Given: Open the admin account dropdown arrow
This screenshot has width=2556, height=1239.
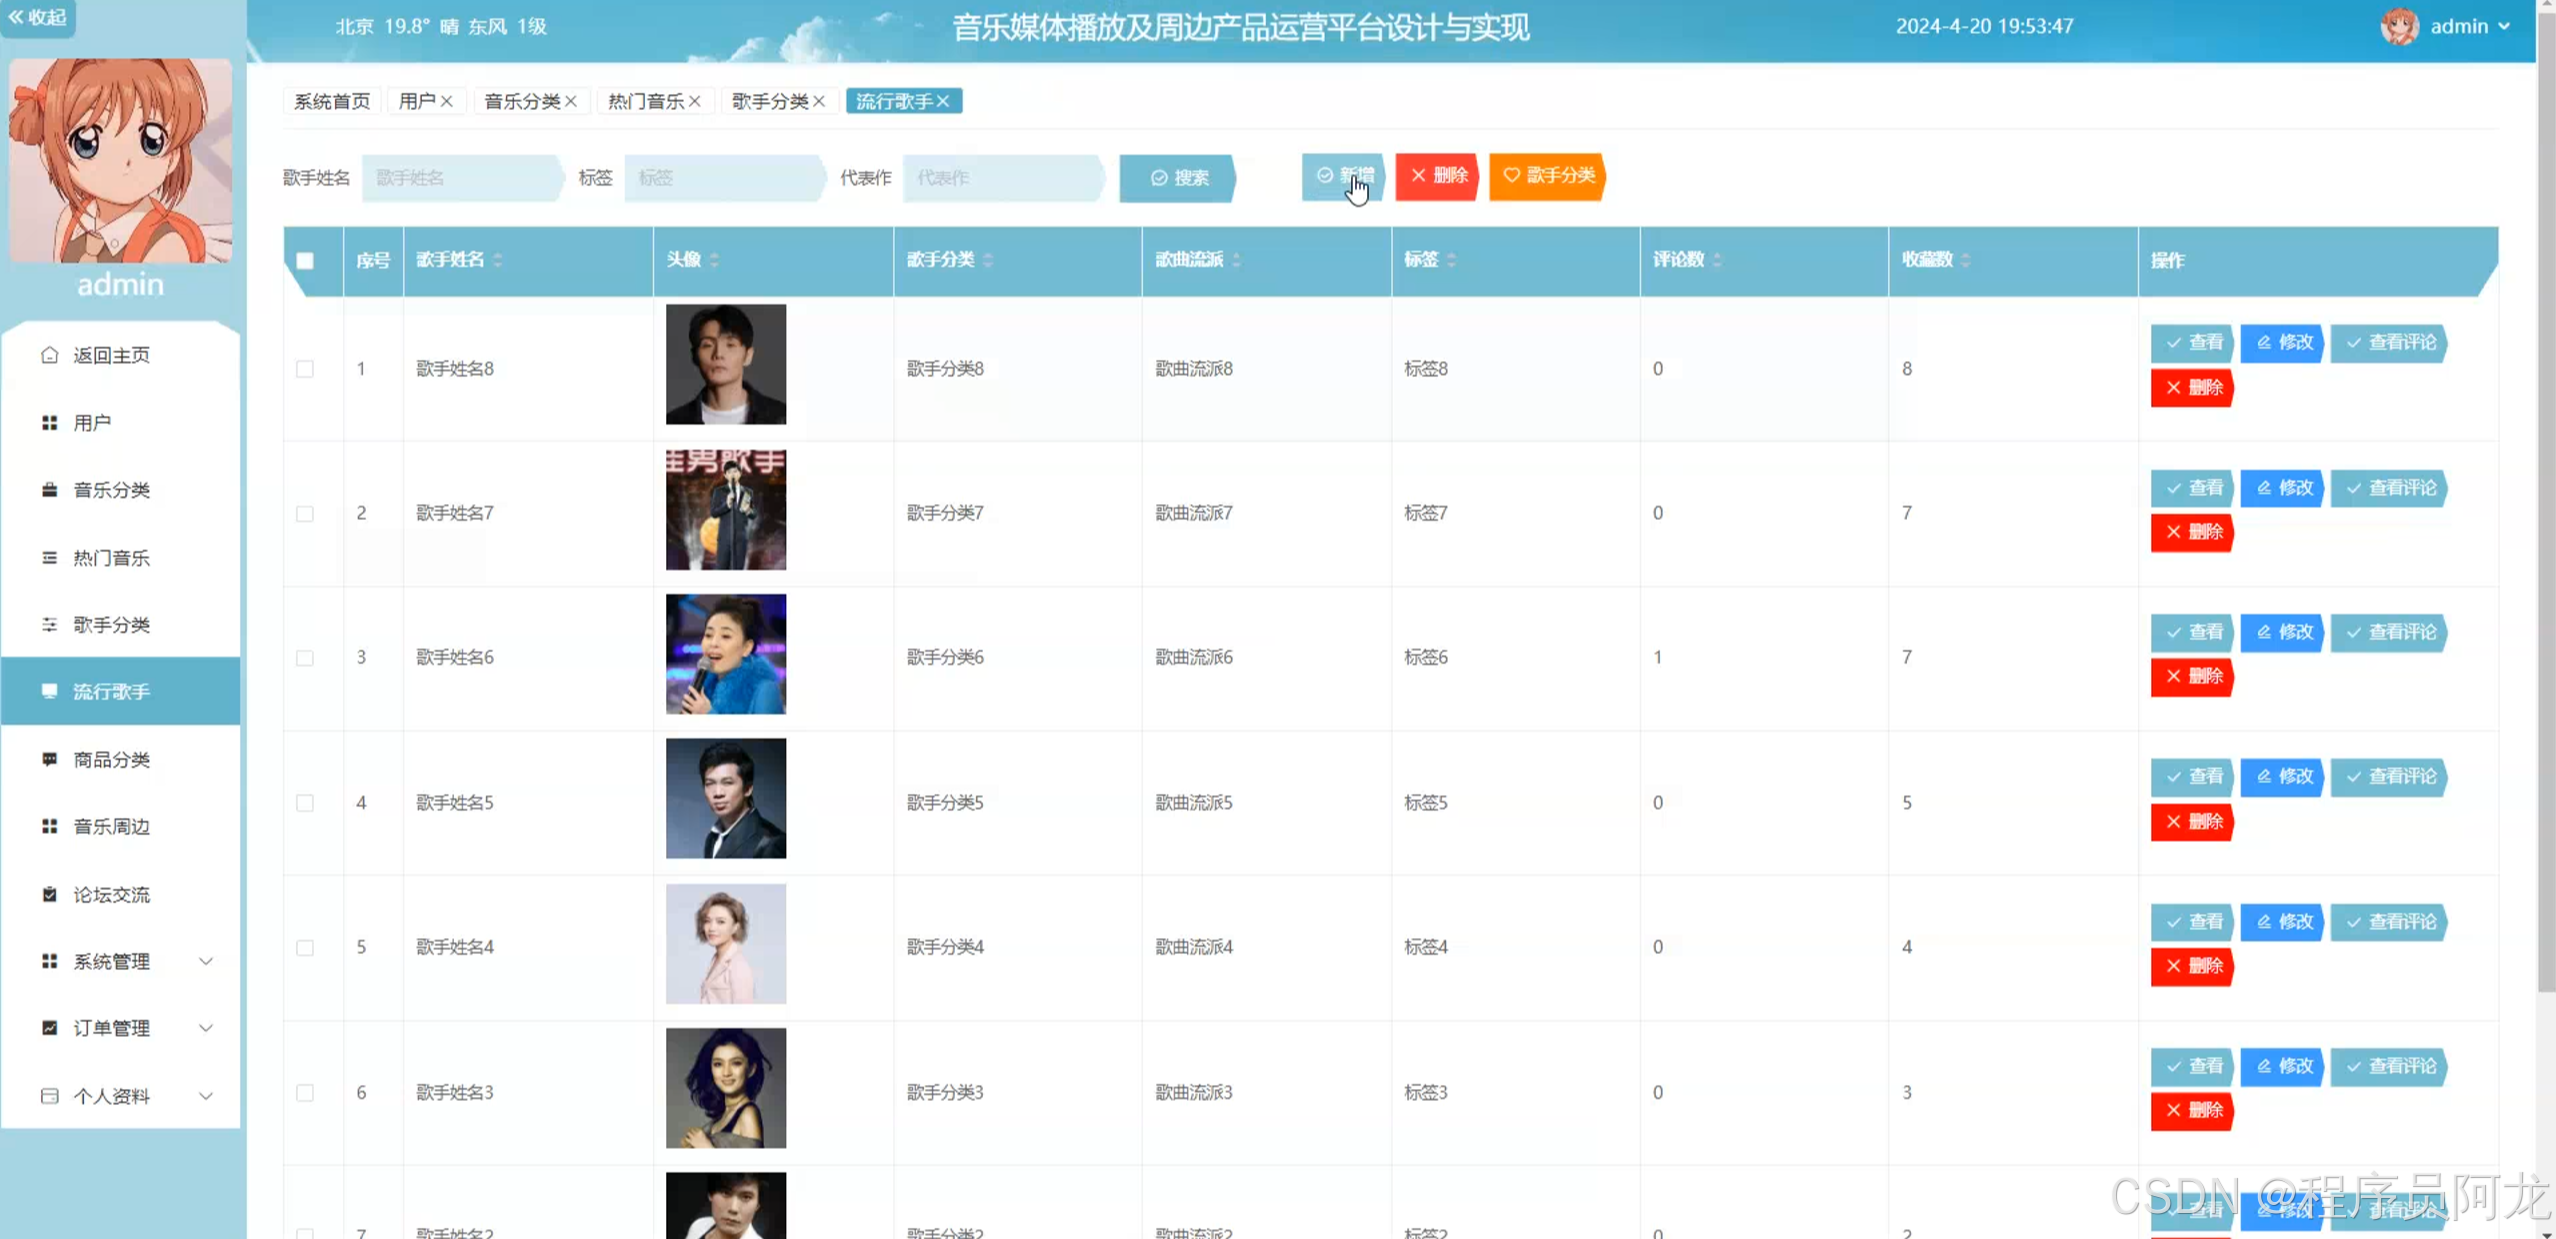Looking at the screenshot, I should tap(2504, 27).
